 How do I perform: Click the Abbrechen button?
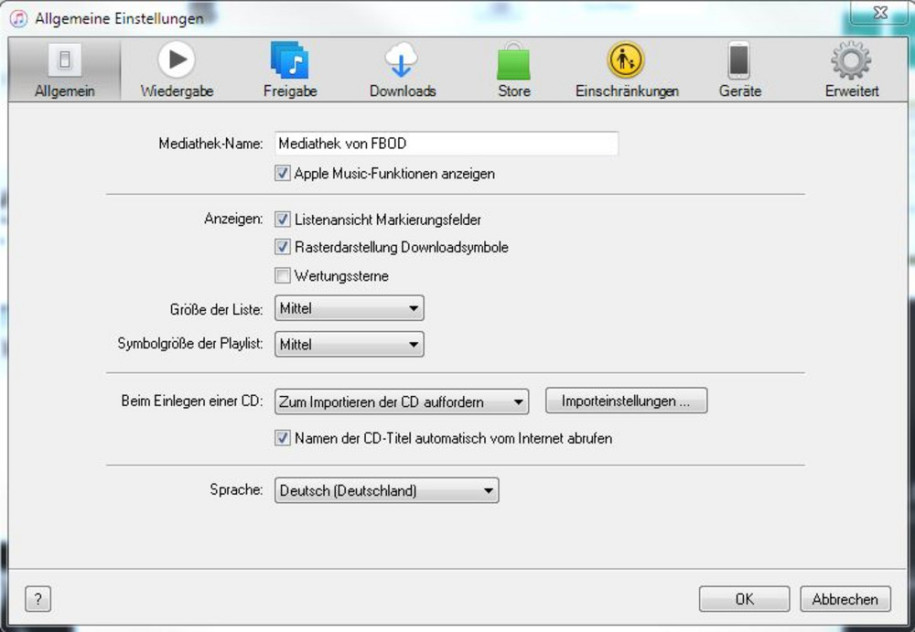point(845,599)
